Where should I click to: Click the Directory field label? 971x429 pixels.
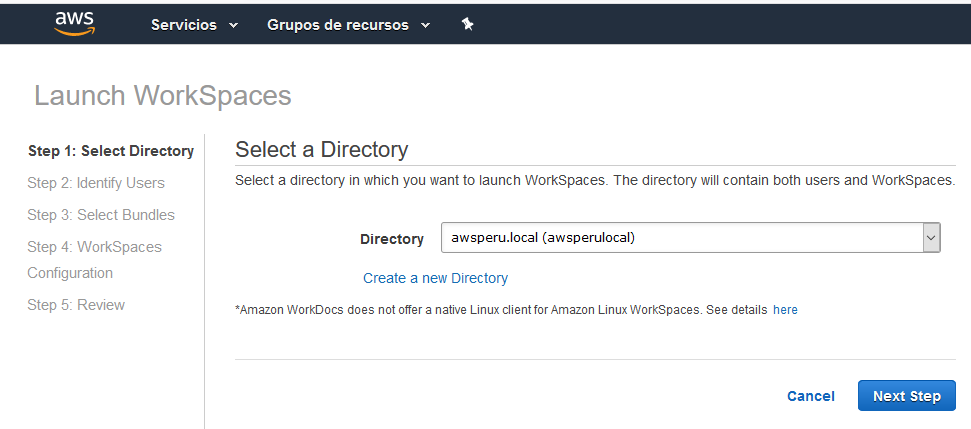pos(391,239)
